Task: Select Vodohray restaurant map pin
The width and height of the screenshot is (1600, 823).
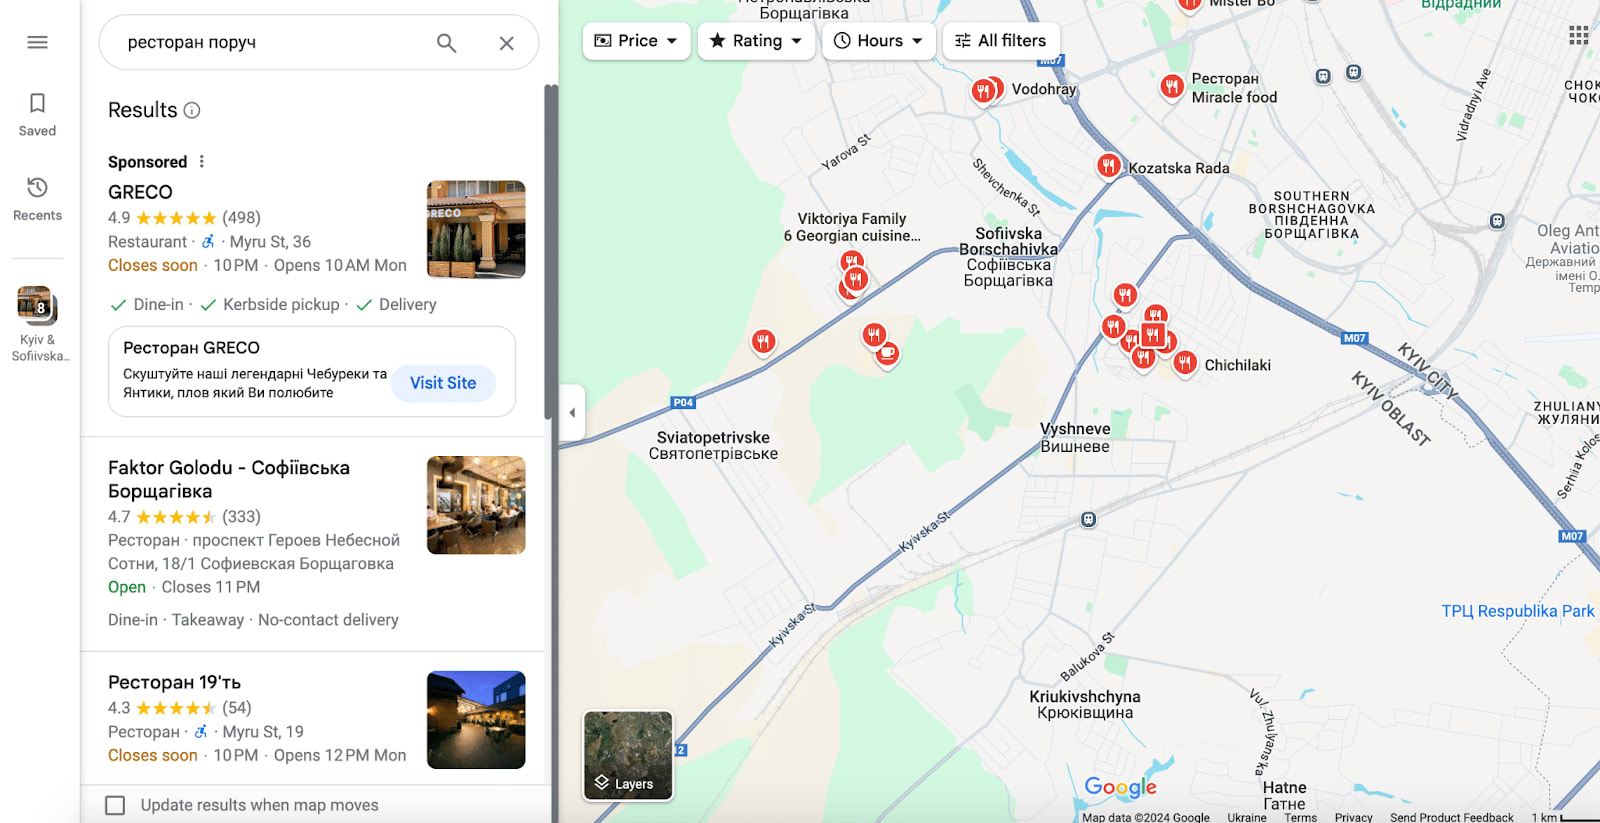Action: pyautogui.click(x=985, y=91)
